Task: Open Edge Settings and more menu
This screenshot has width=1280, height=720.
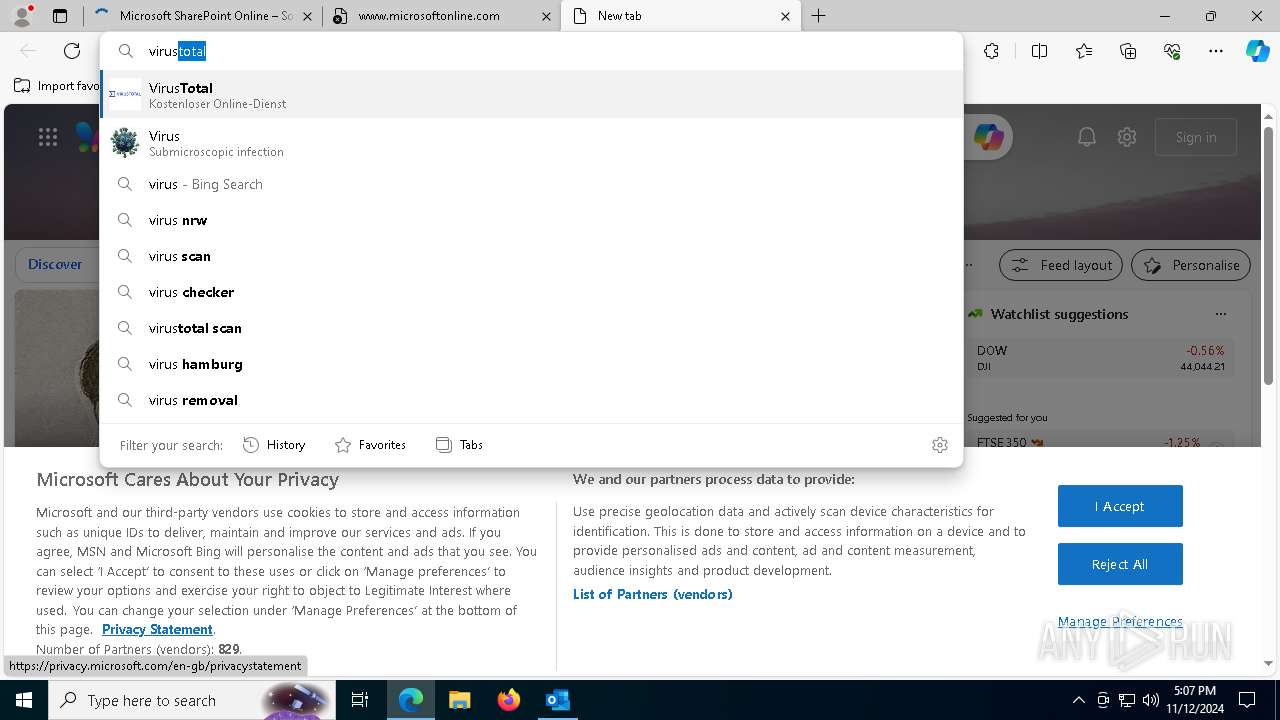Action: [1216, 51]
